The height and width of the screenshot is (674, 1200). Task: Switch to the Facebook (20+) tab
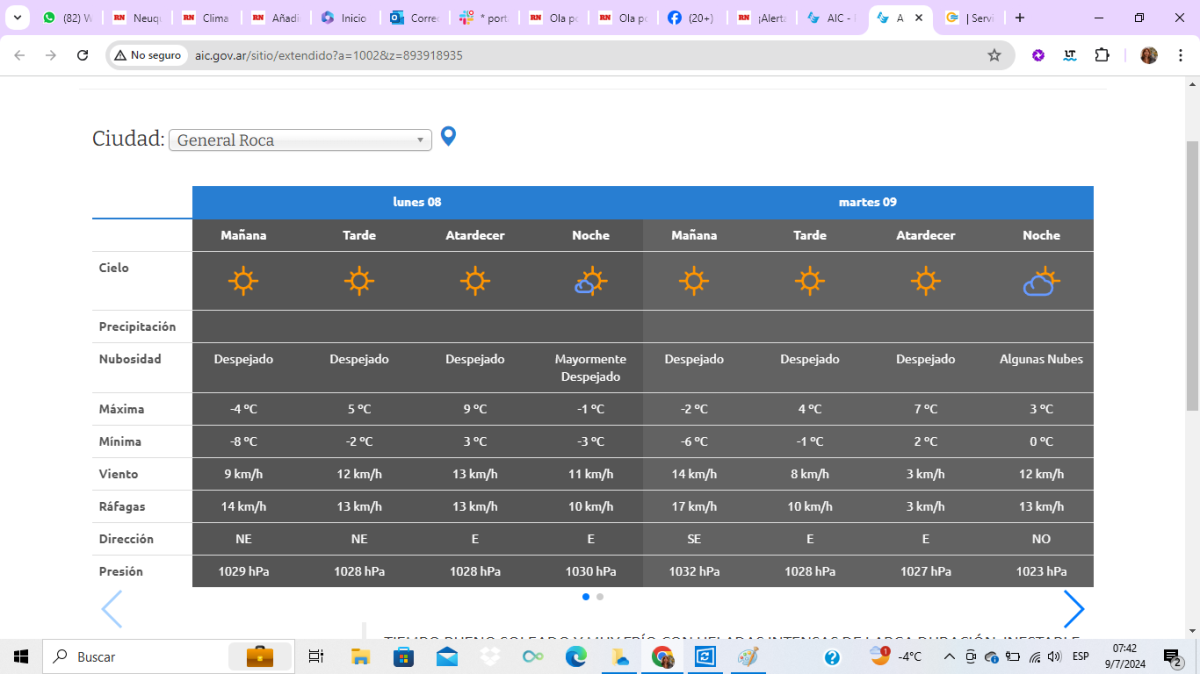pyautogui.click(x=692, y=17)
